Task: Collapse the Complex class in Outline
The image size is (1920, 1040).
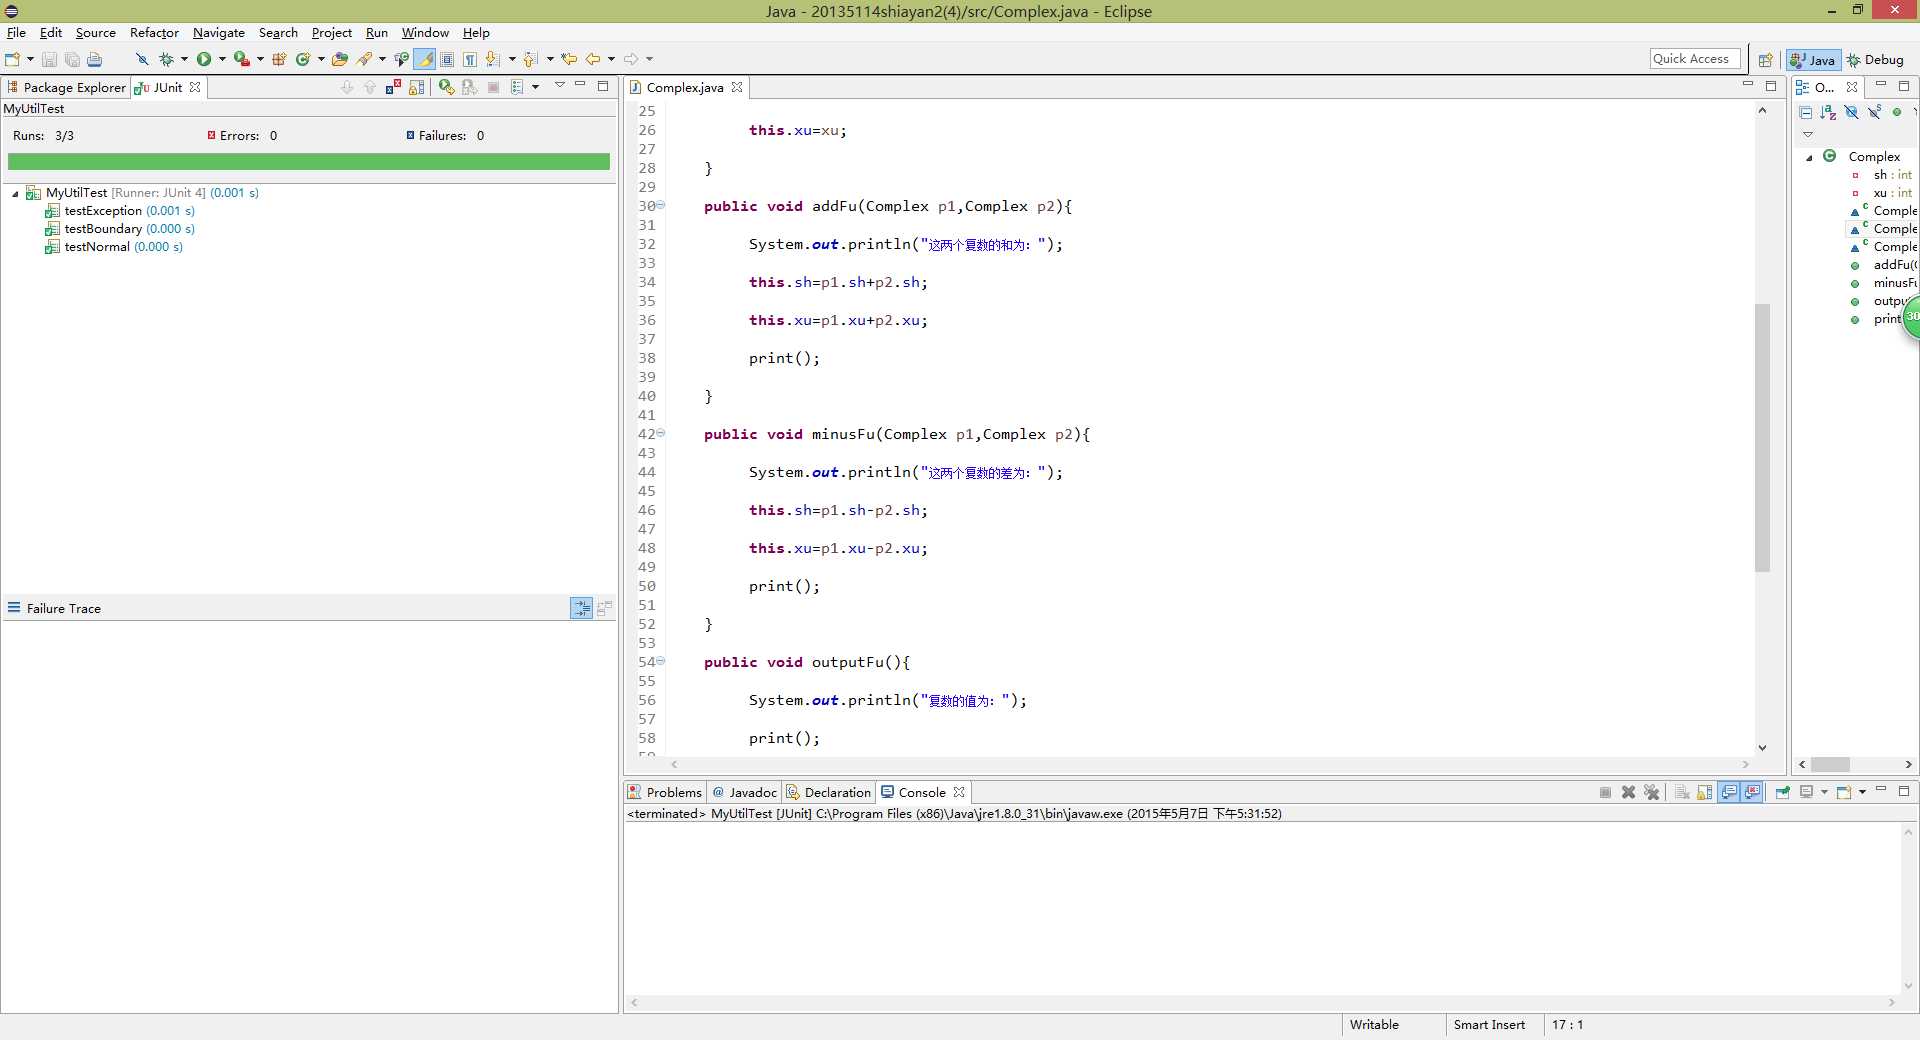Action: click(x=1809, y=157)
